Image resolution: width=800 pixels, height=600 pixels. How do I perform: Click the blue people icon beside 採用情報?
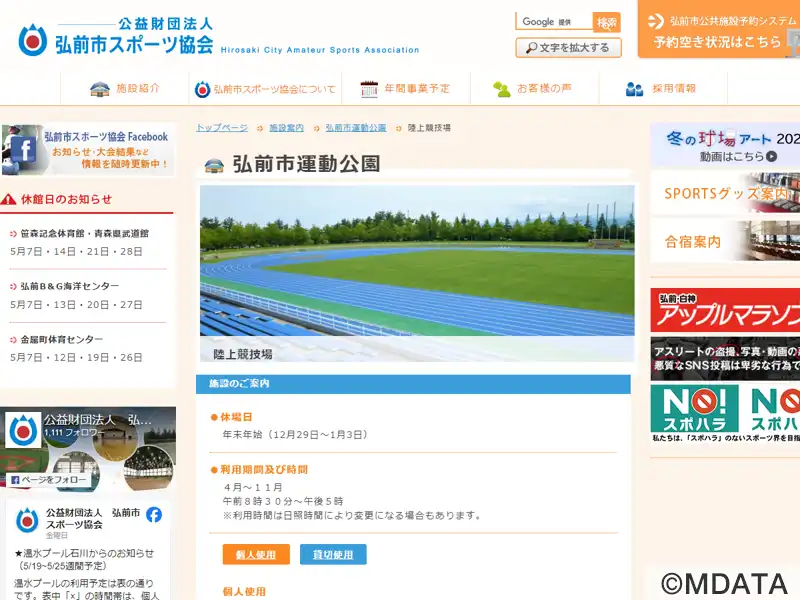pyautogui.click(x=634, y=89)
